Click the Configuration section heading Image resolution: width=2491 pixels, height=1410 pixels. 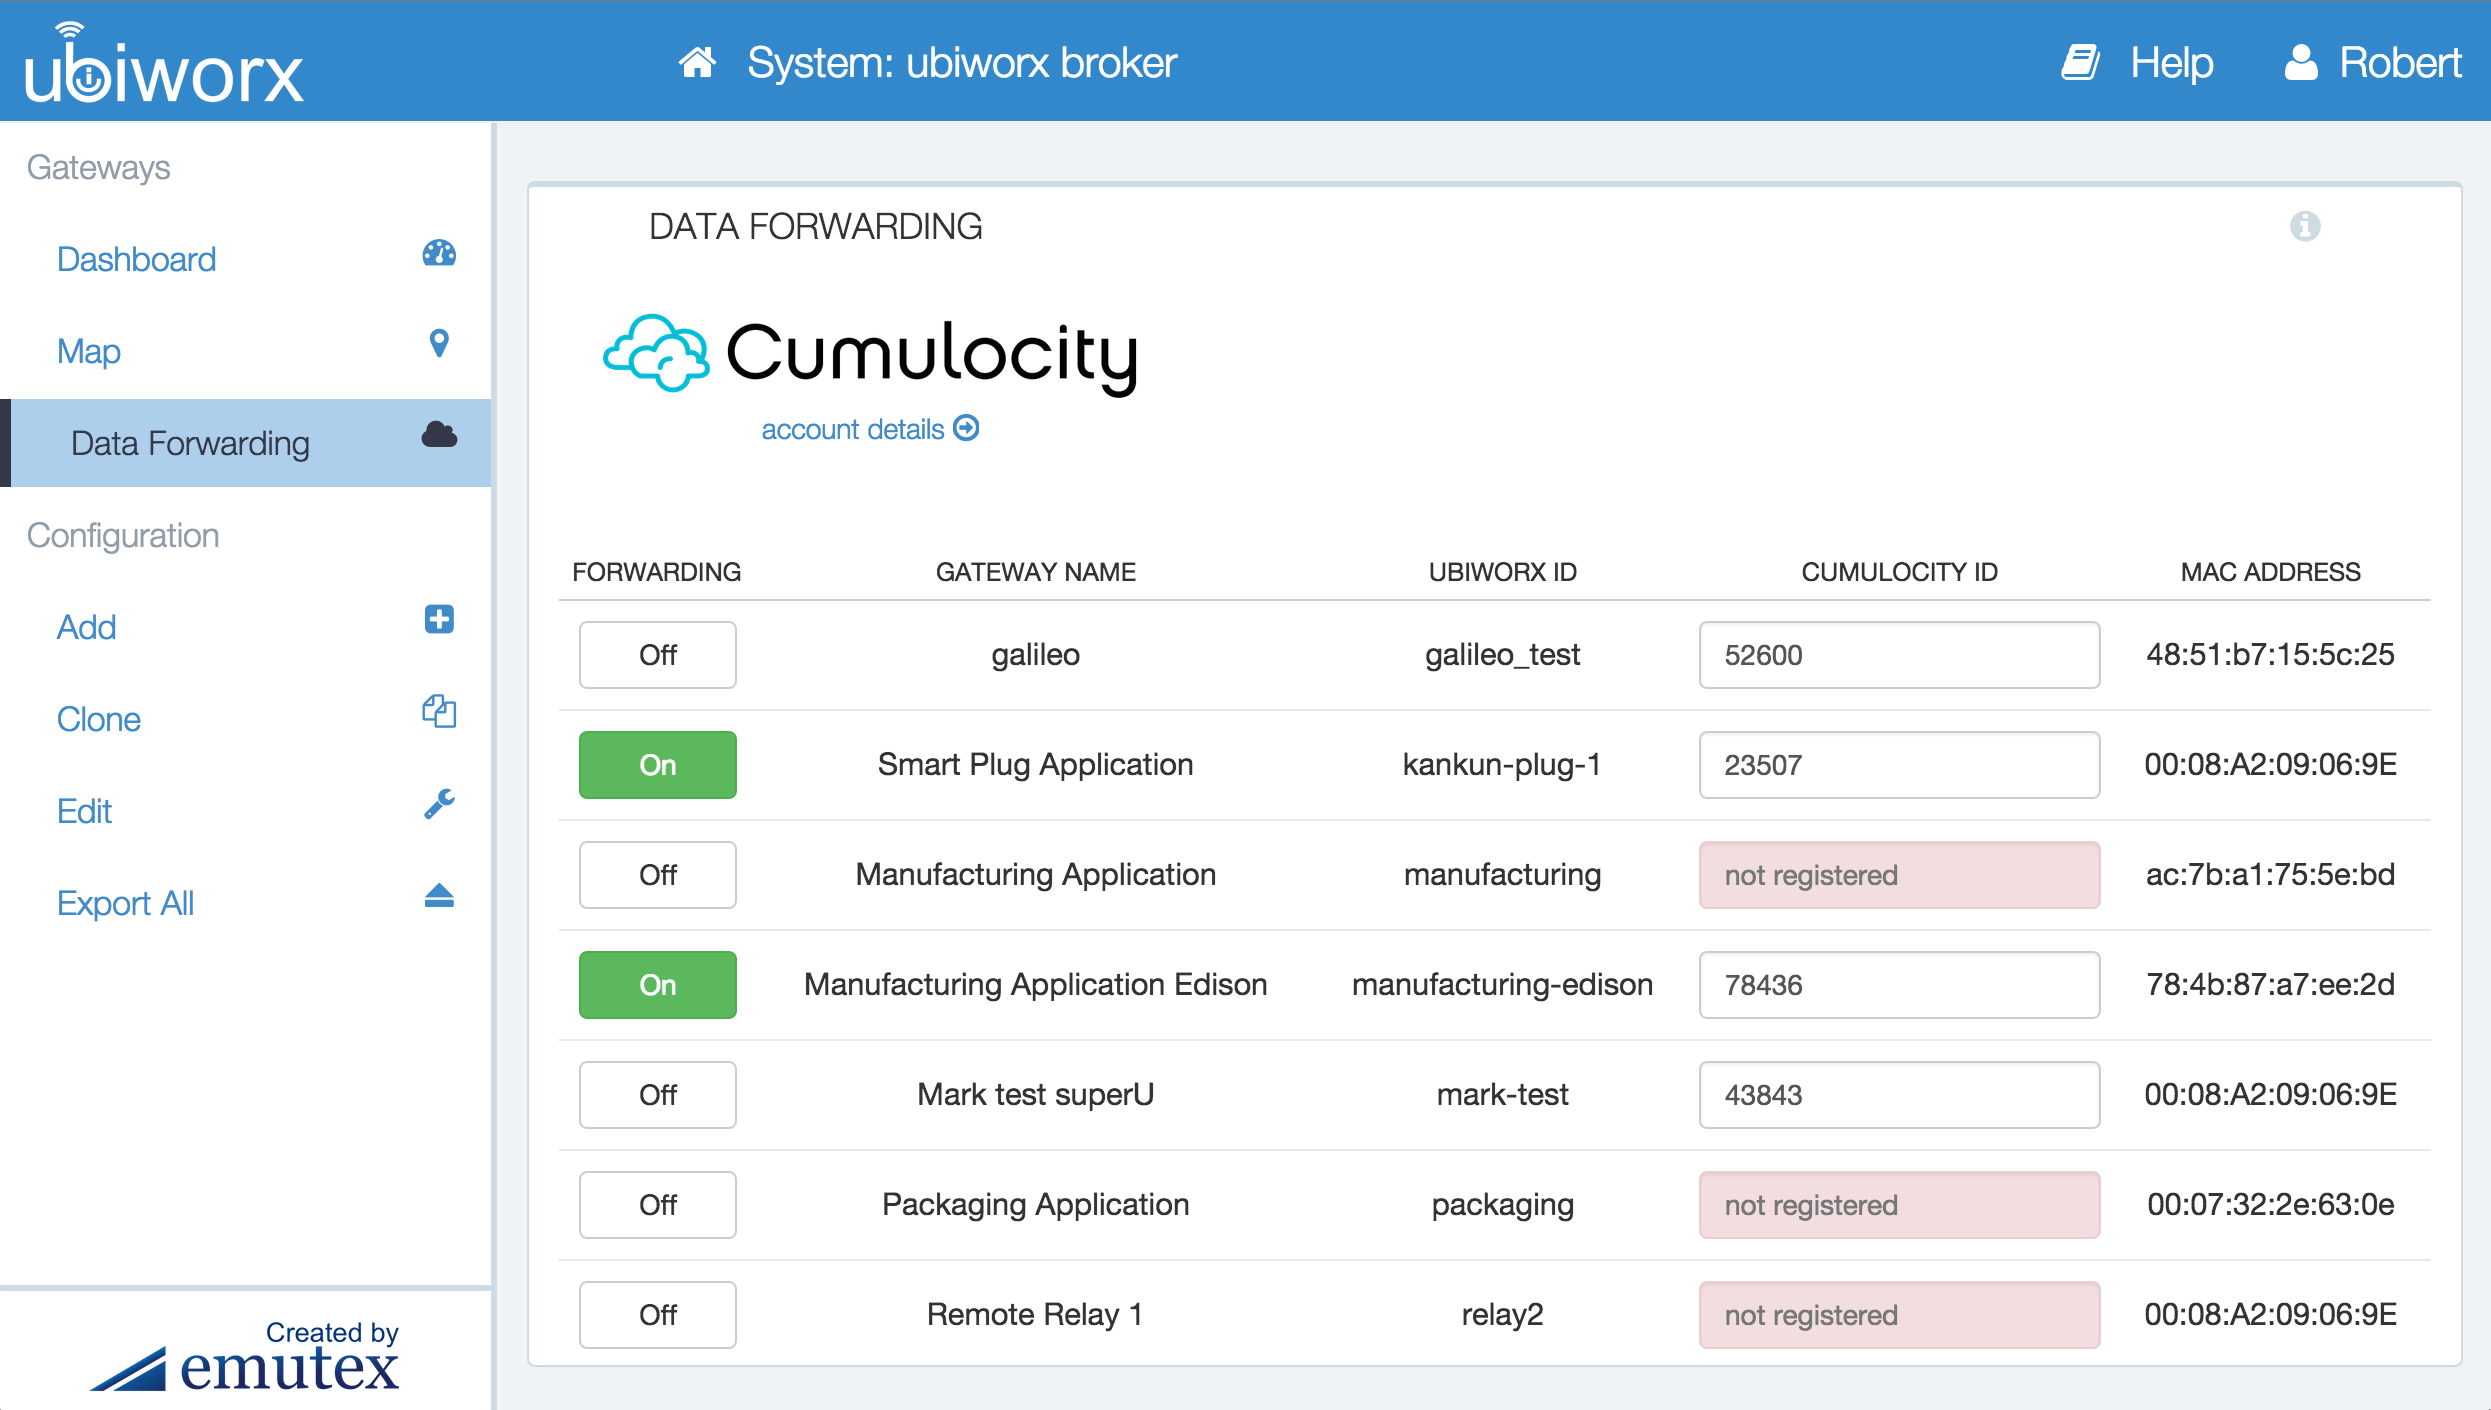(122, 535)
